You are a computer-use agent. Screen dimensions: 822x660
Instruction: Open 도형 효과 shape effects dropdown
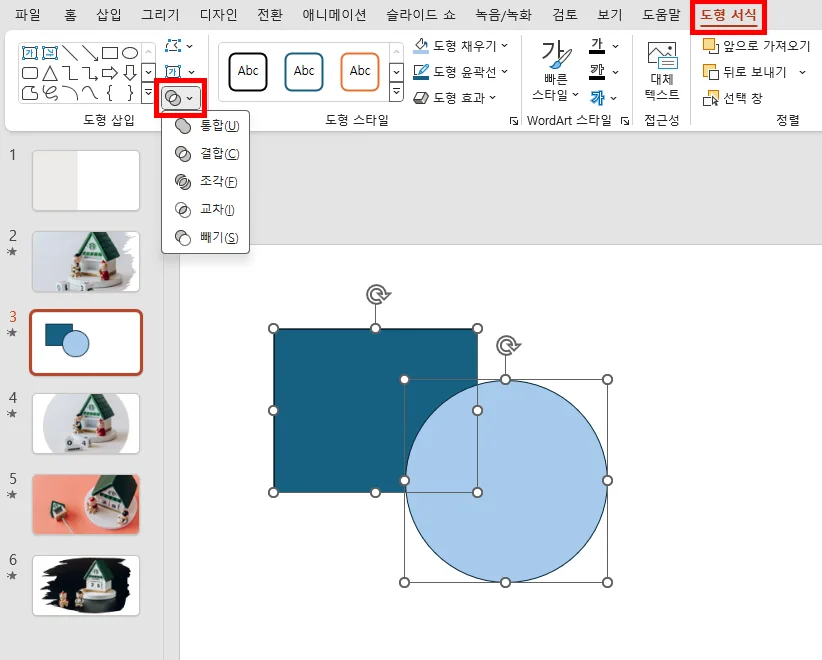click(x=455, y=98)
